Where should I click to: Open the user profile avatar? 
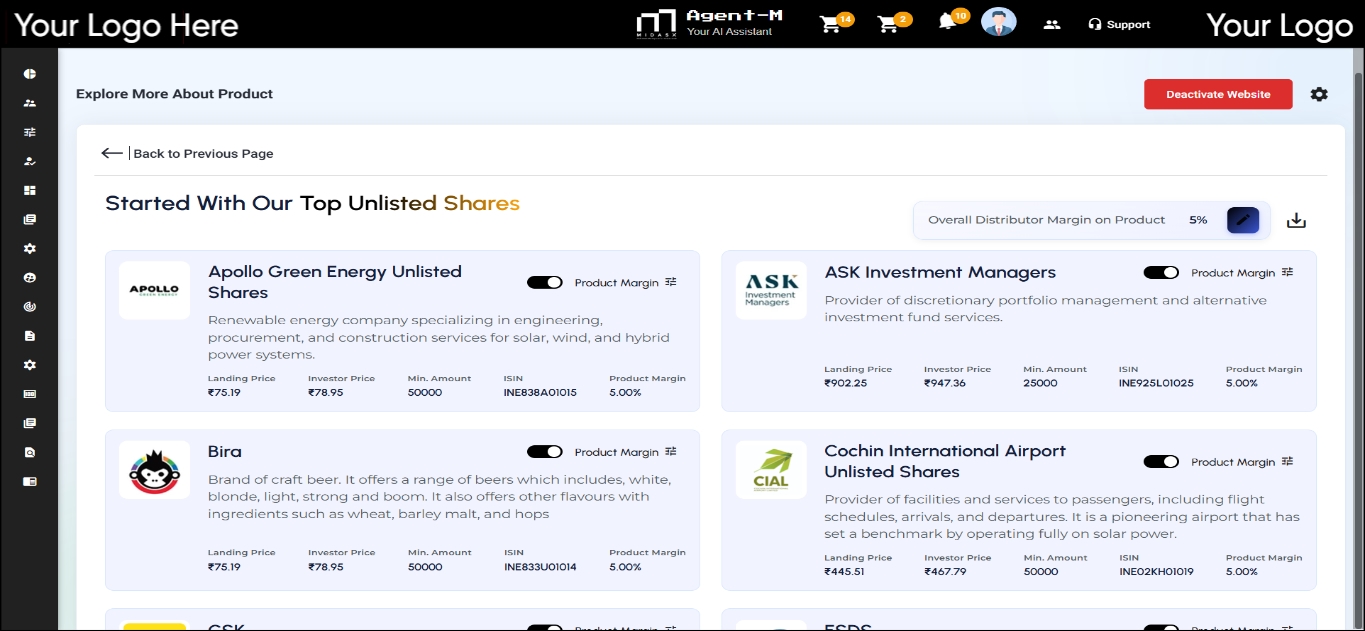pyautogui.click(x=998, y=23)
